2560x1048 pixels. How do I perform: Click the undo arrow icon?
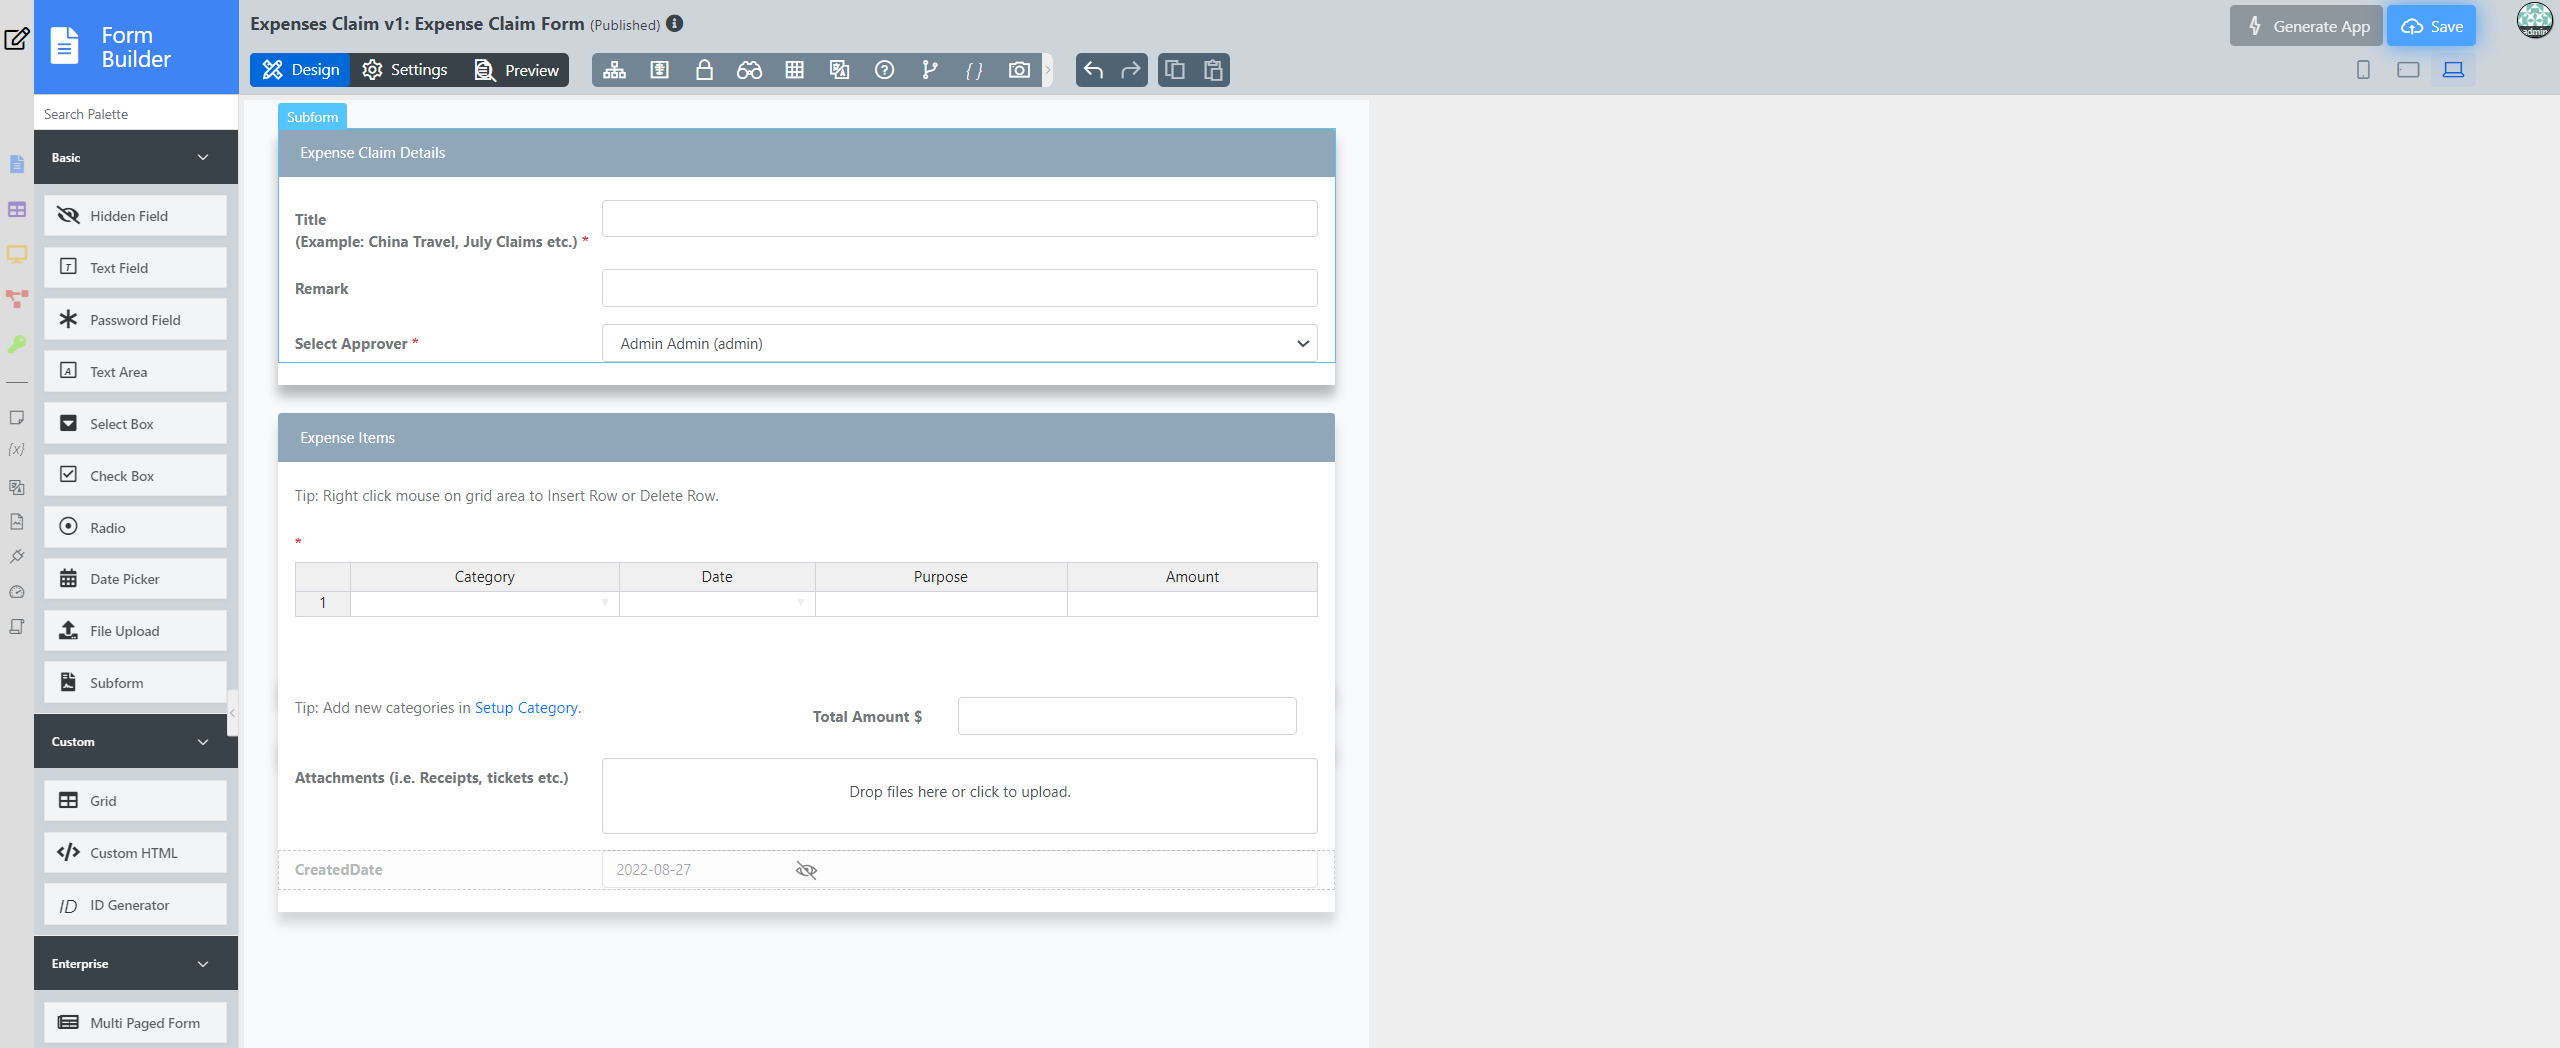pyautogui.click(x=1093, y=70)
